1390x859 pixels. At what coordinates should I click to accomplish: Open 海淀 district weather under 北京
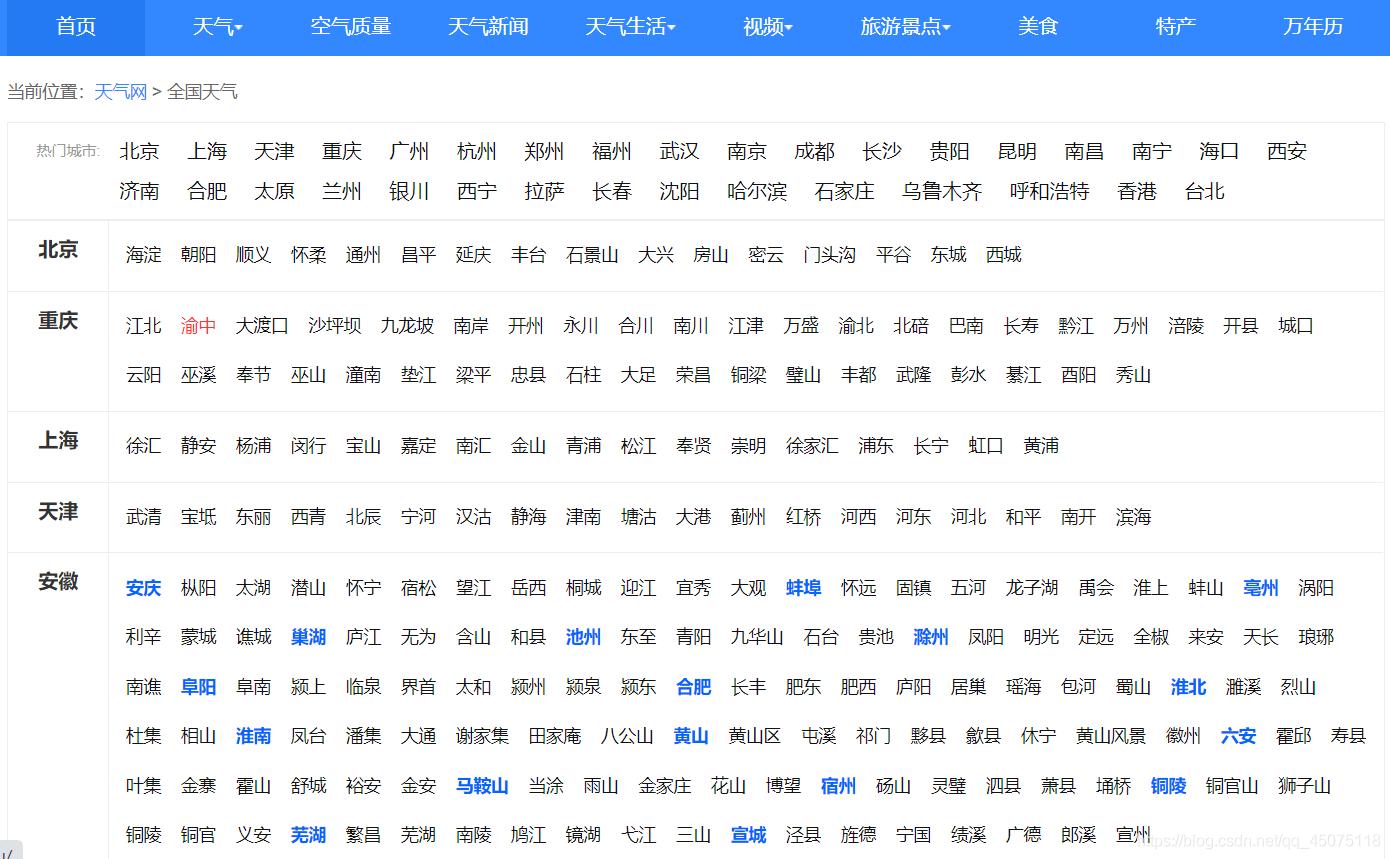(x=143, y=255)
